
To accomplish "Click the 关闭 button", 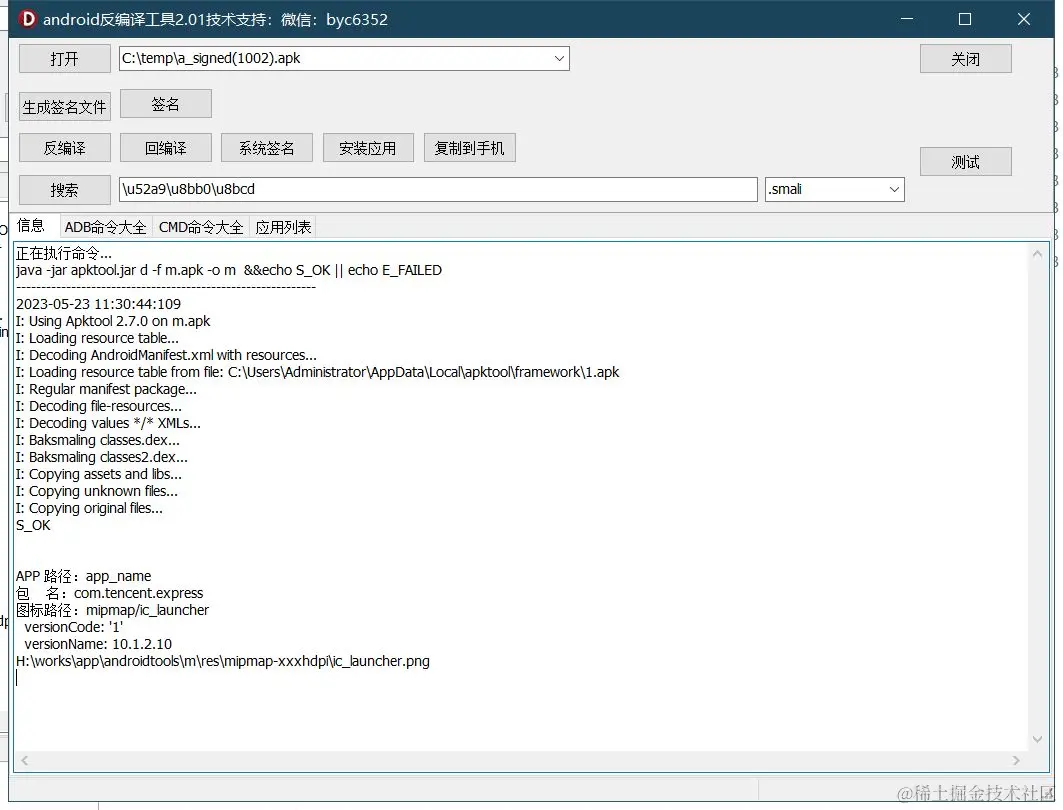I will 965,59.
